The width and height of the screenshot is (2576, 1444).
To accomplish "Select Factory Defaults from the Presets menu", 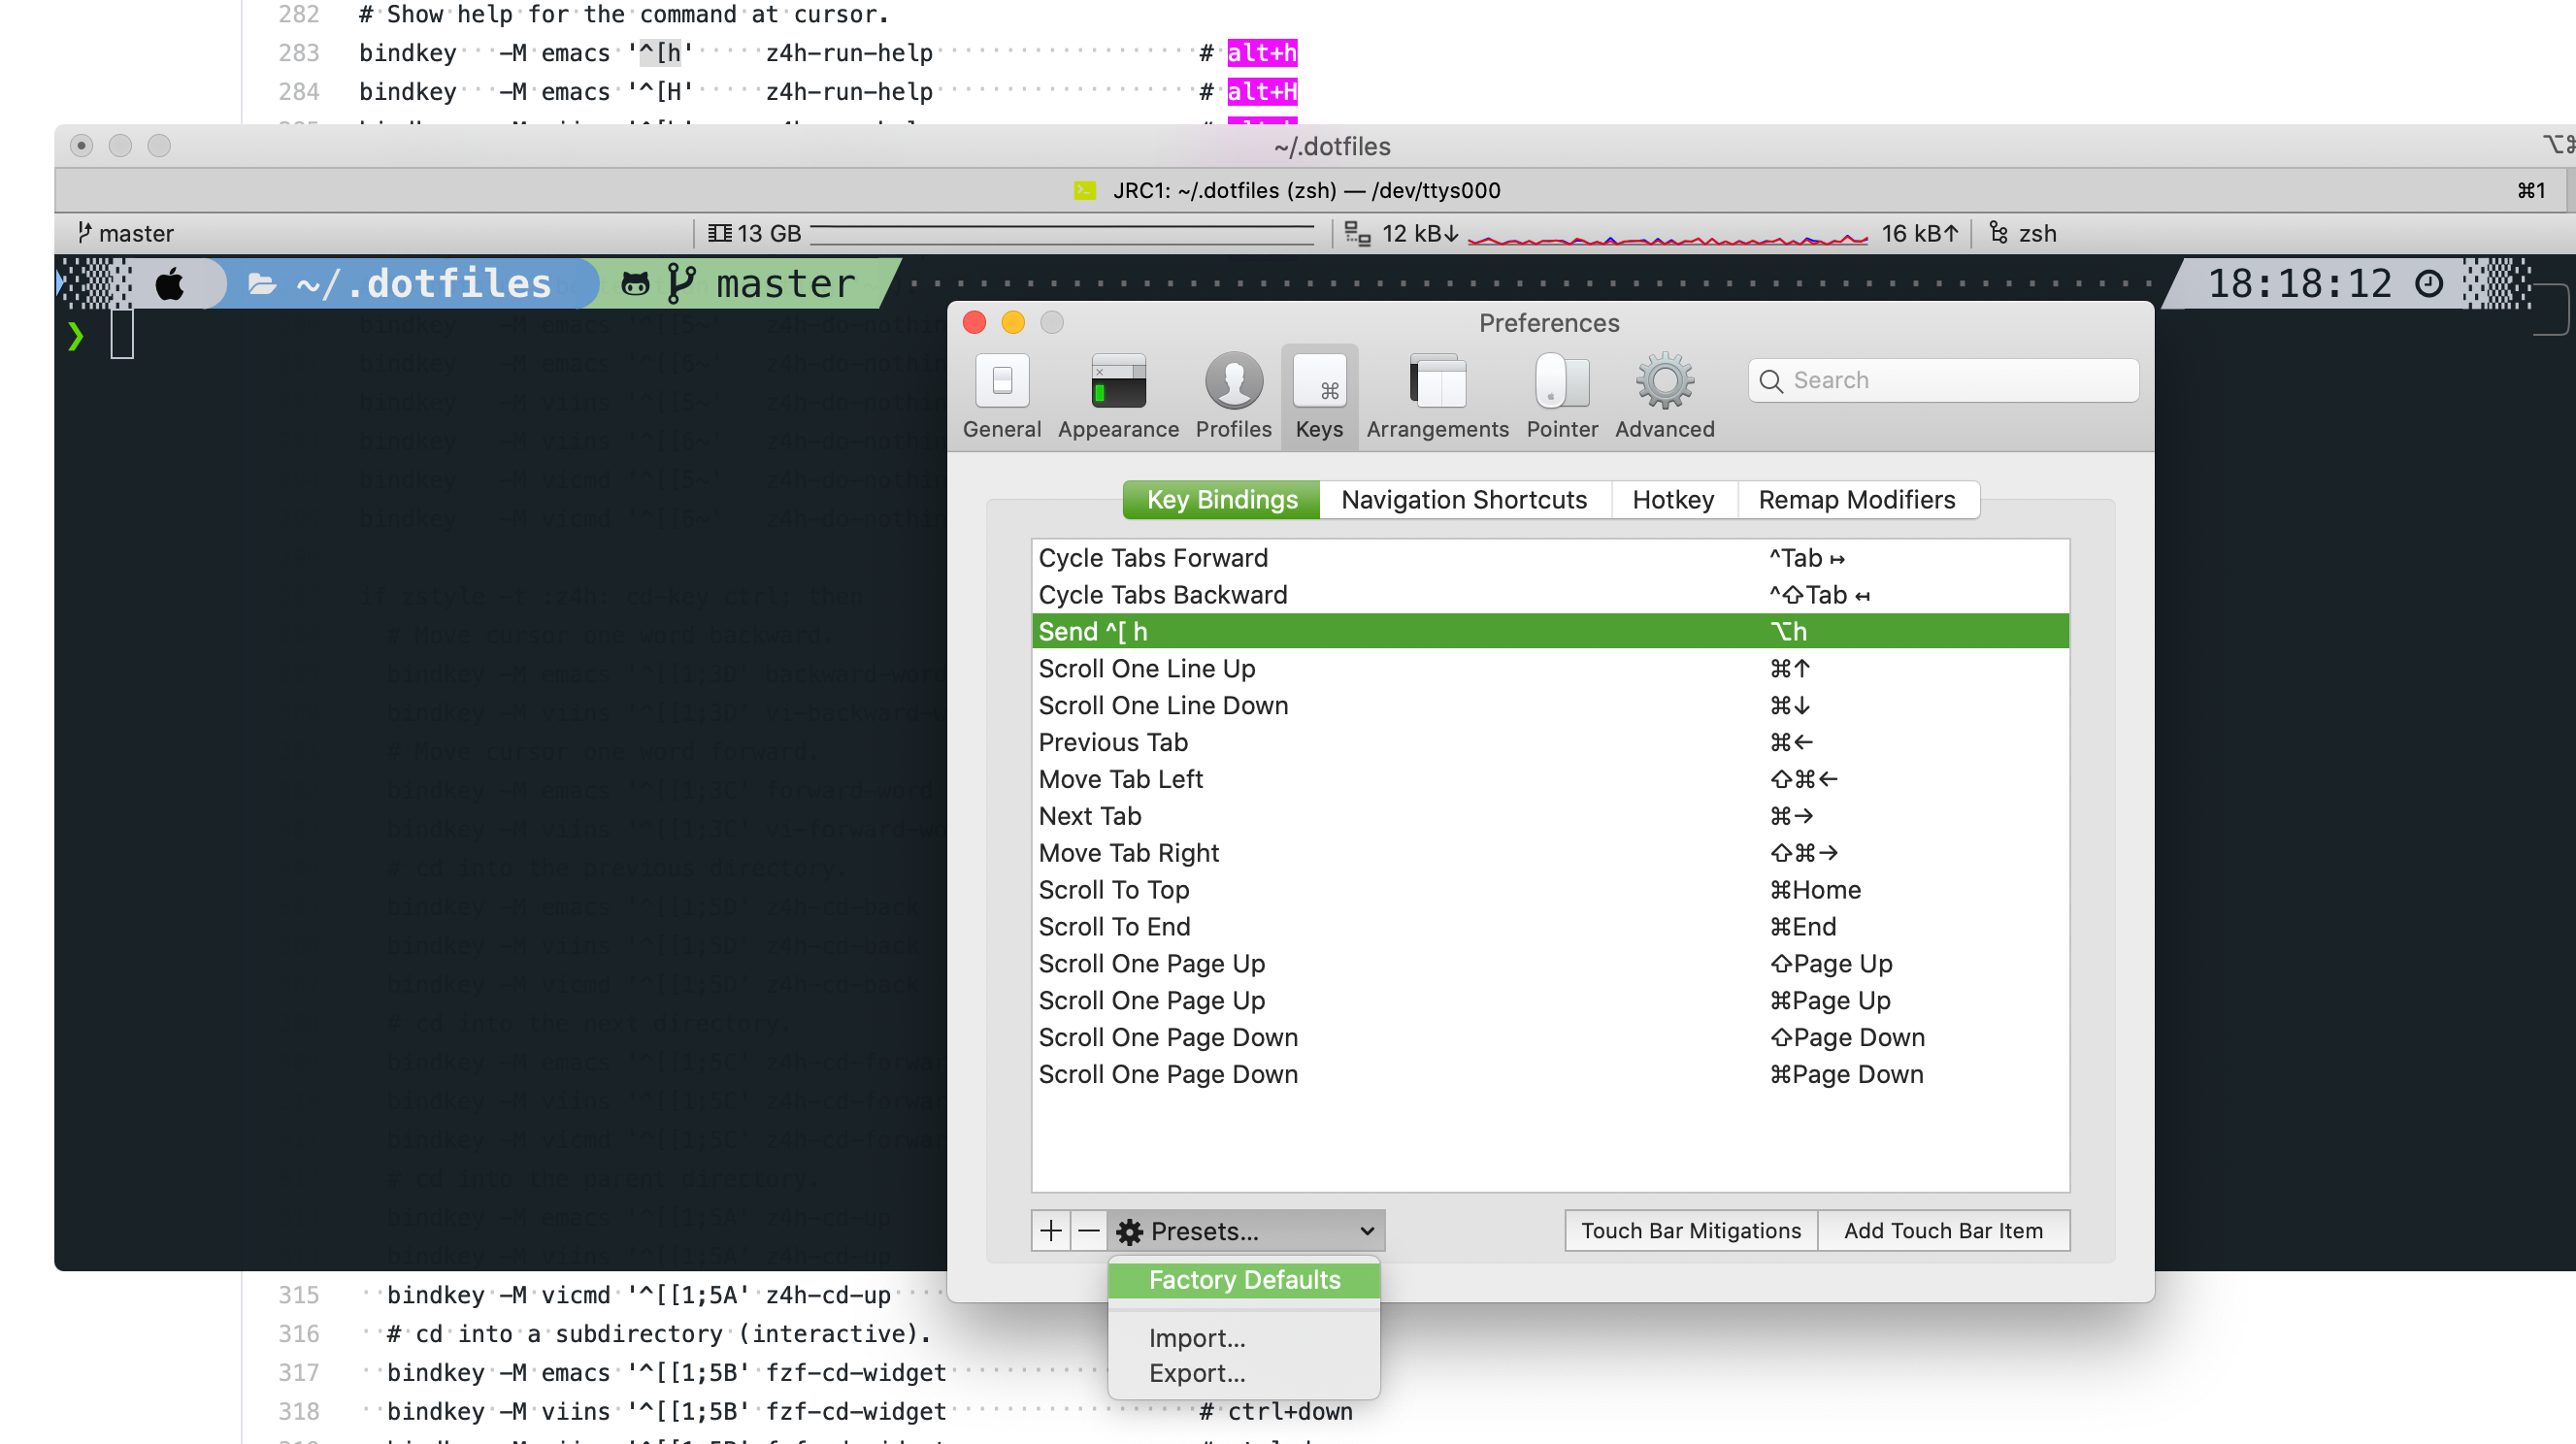I will click(1243, 1279).
